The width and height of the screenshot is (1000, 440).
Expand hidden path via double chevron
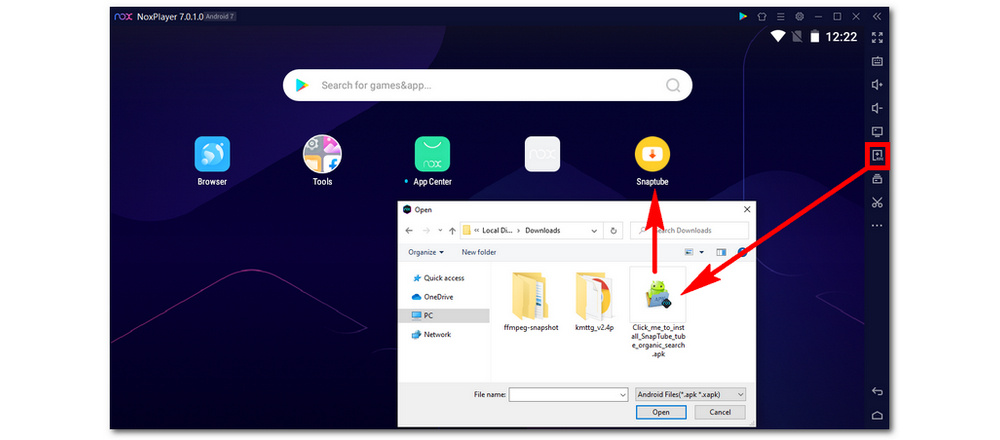point(476,230)
